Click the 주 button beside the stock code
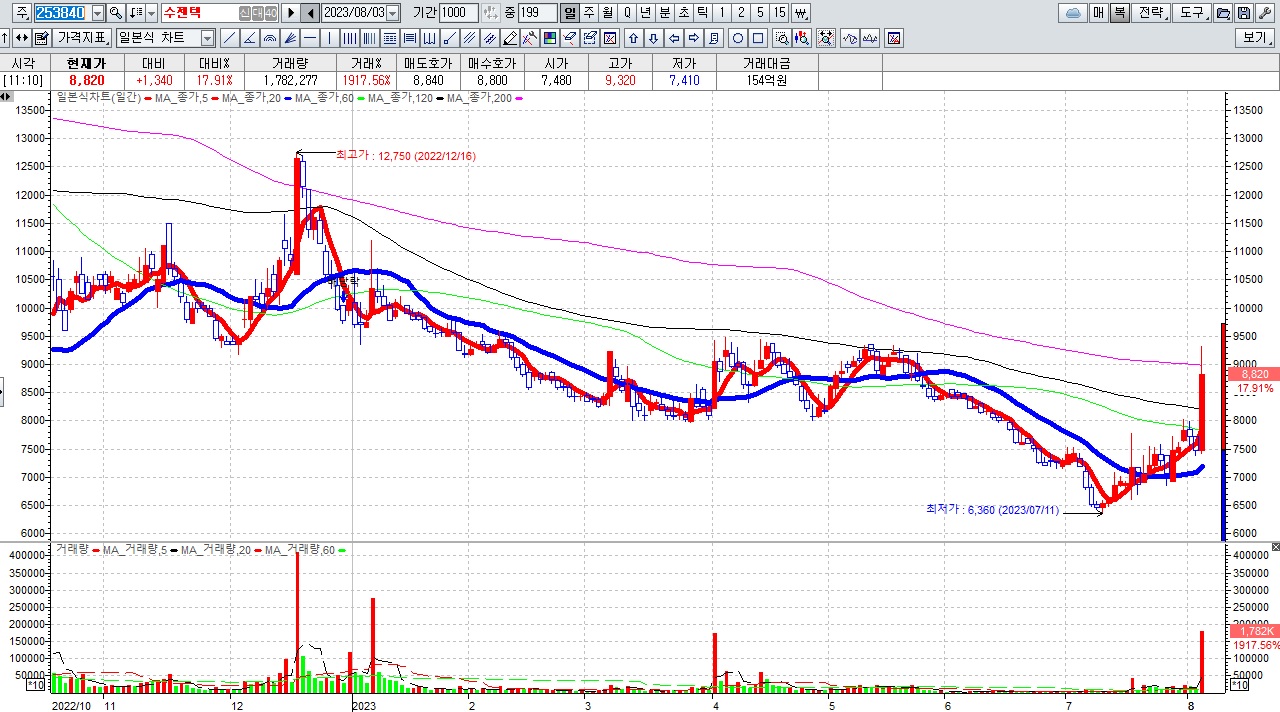 click(22, 13)
